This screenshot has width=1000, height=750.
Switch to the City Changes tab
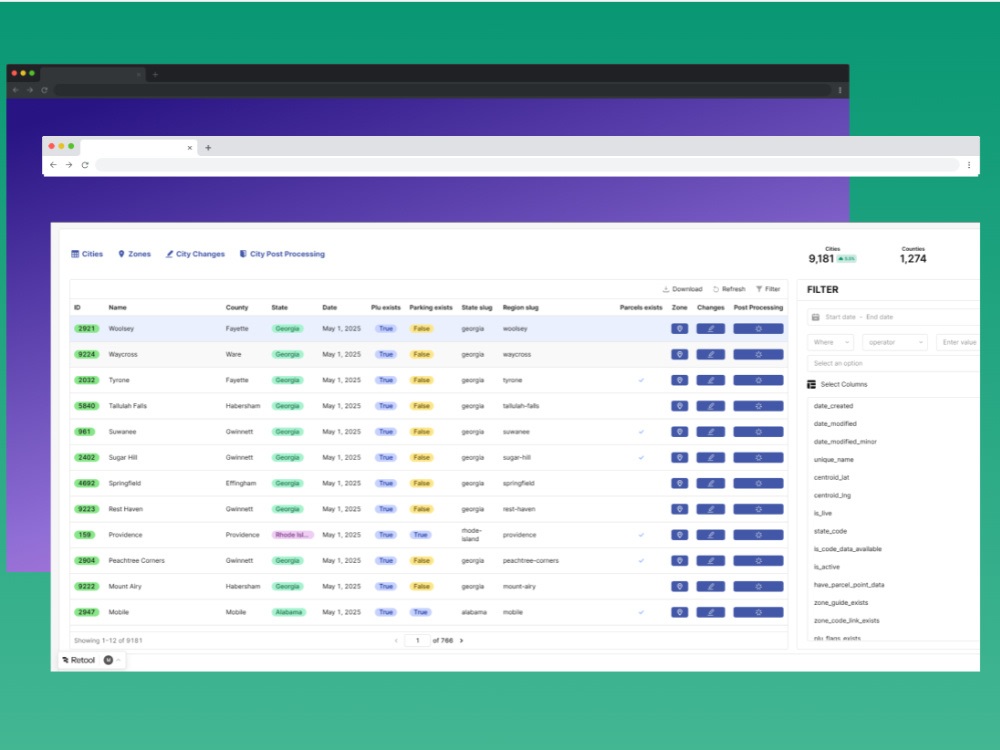click(x=195, y=254)
